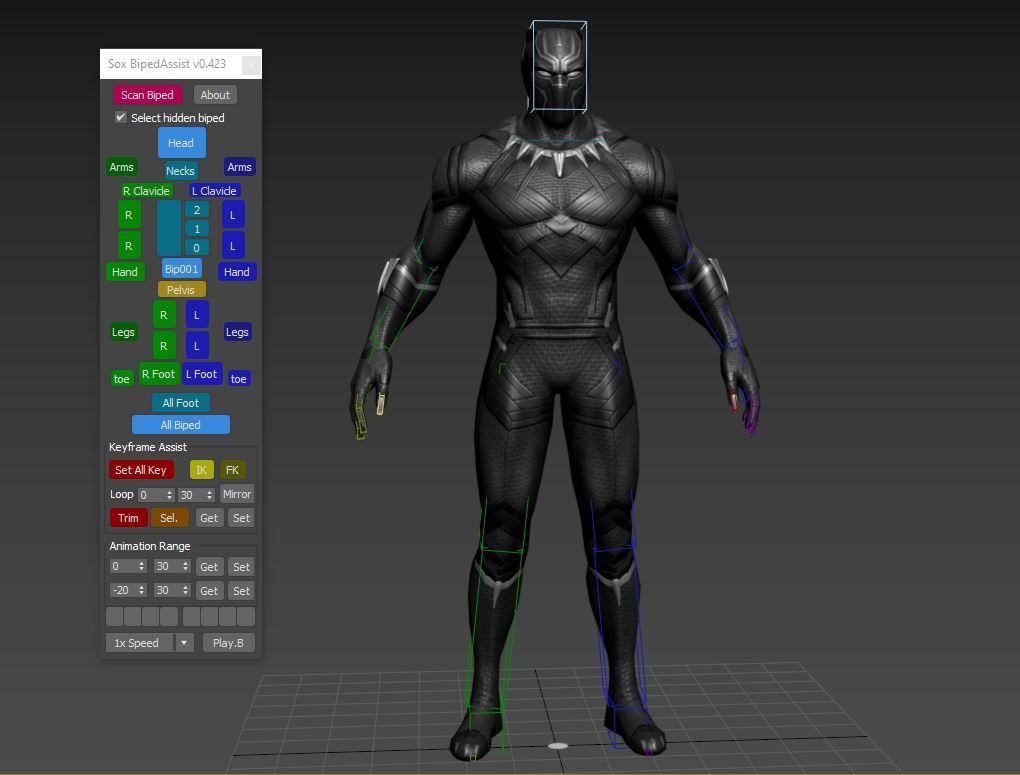The image size is (1020, 775).
Task: Select blue L forearm button above blue Hand
Action: (233, 246)
